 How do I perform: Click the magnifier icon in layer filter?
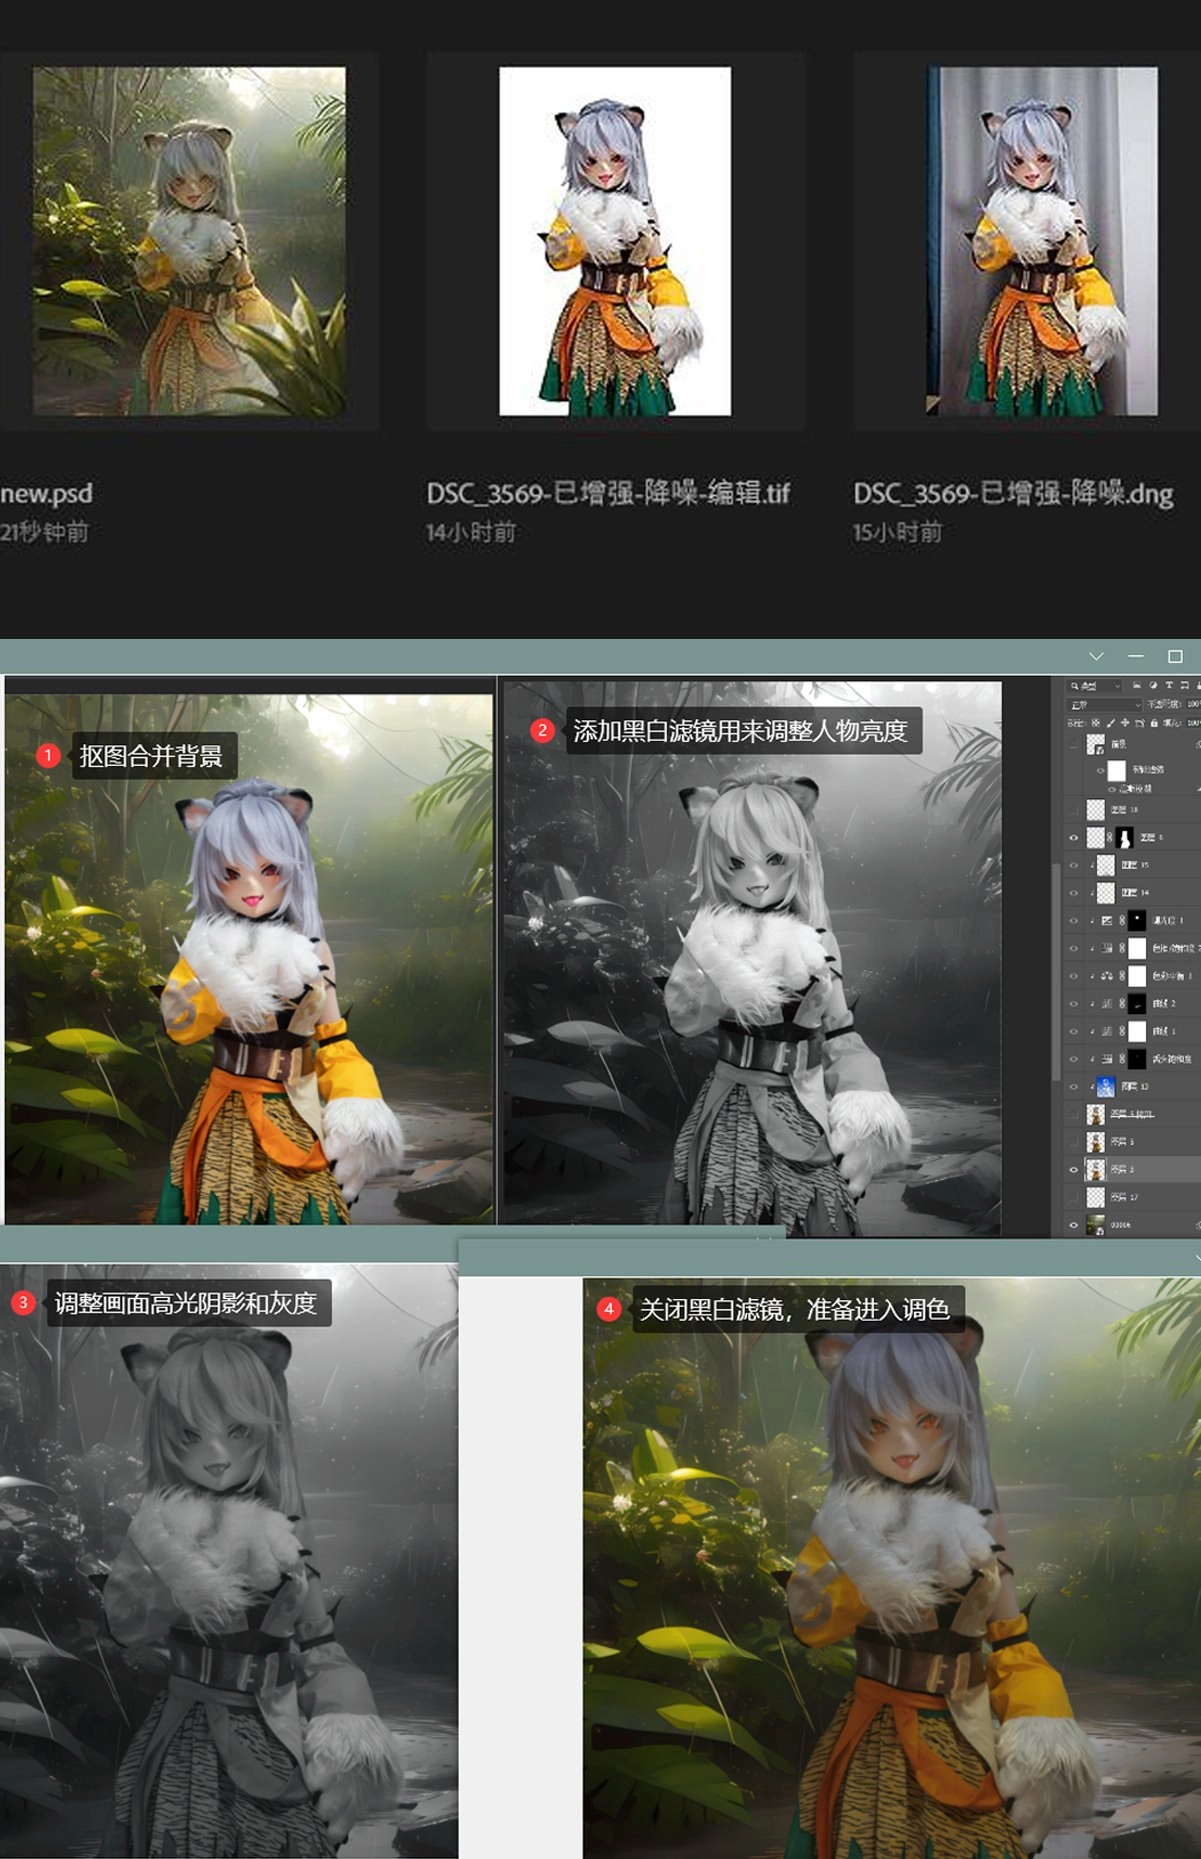click(x=1074, y=686)
